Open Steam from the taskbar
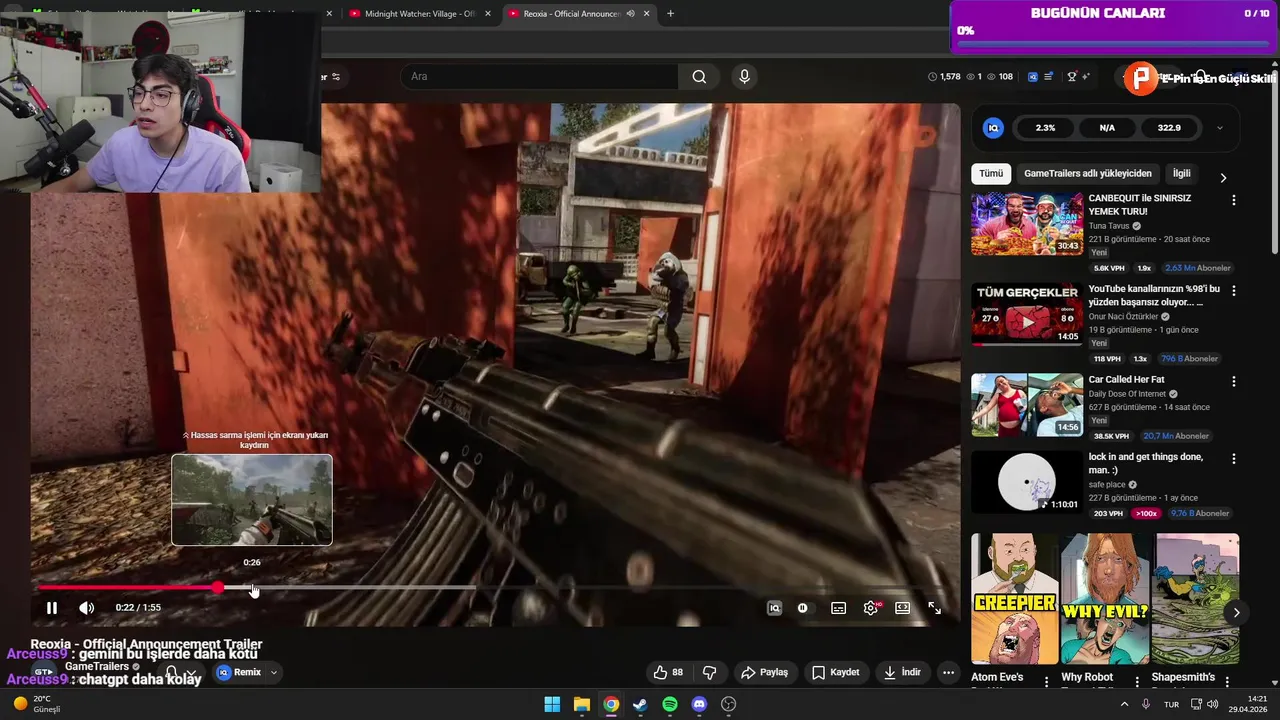 click(640, 704)
